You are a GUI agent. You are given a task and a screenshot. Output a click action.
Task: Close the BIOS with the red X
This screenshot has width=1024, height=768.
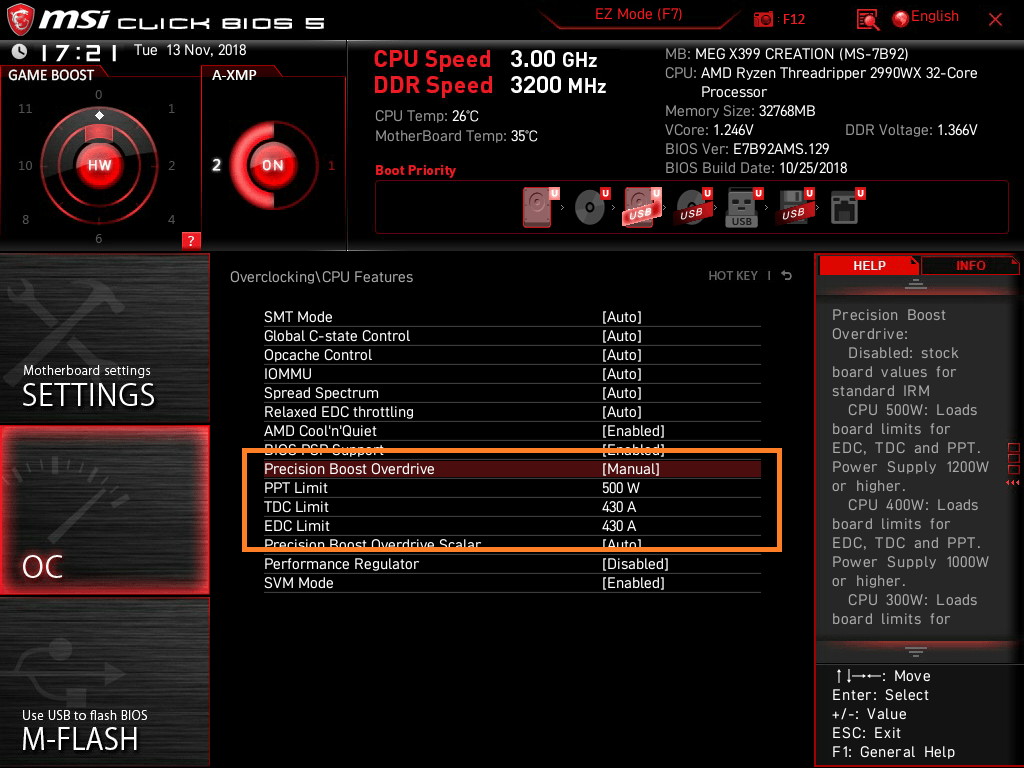[995, 20]
